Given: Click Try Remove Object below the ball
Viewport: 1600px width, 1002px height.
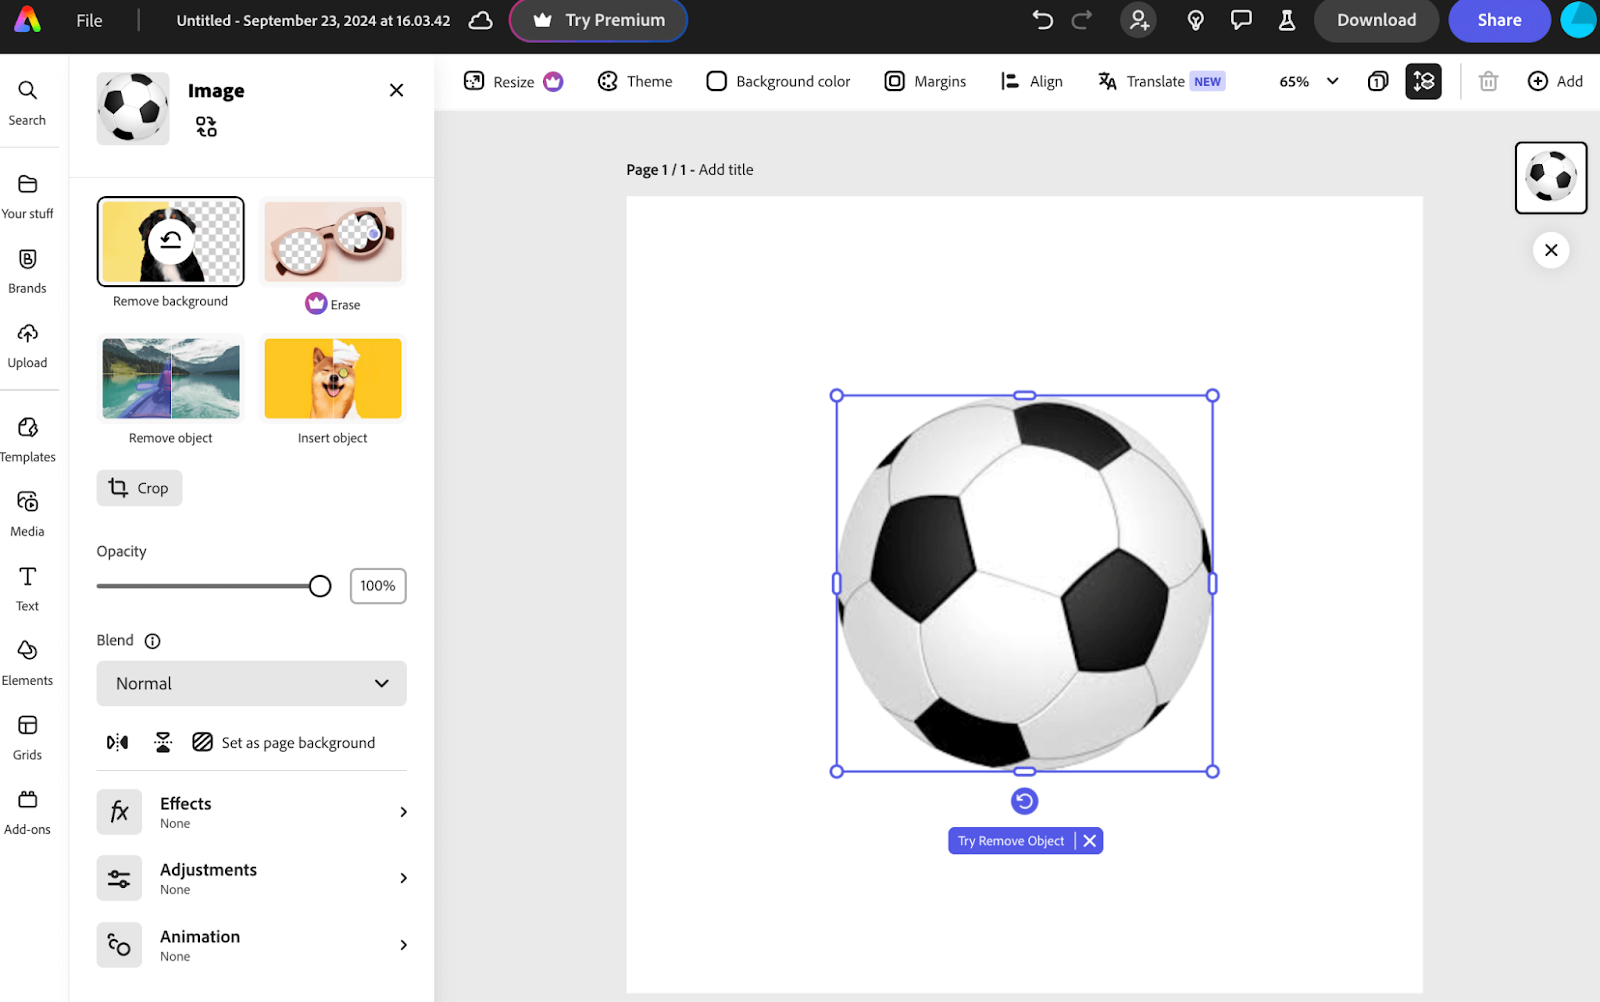Looking at the screenshot, I should pos(1010,840).
